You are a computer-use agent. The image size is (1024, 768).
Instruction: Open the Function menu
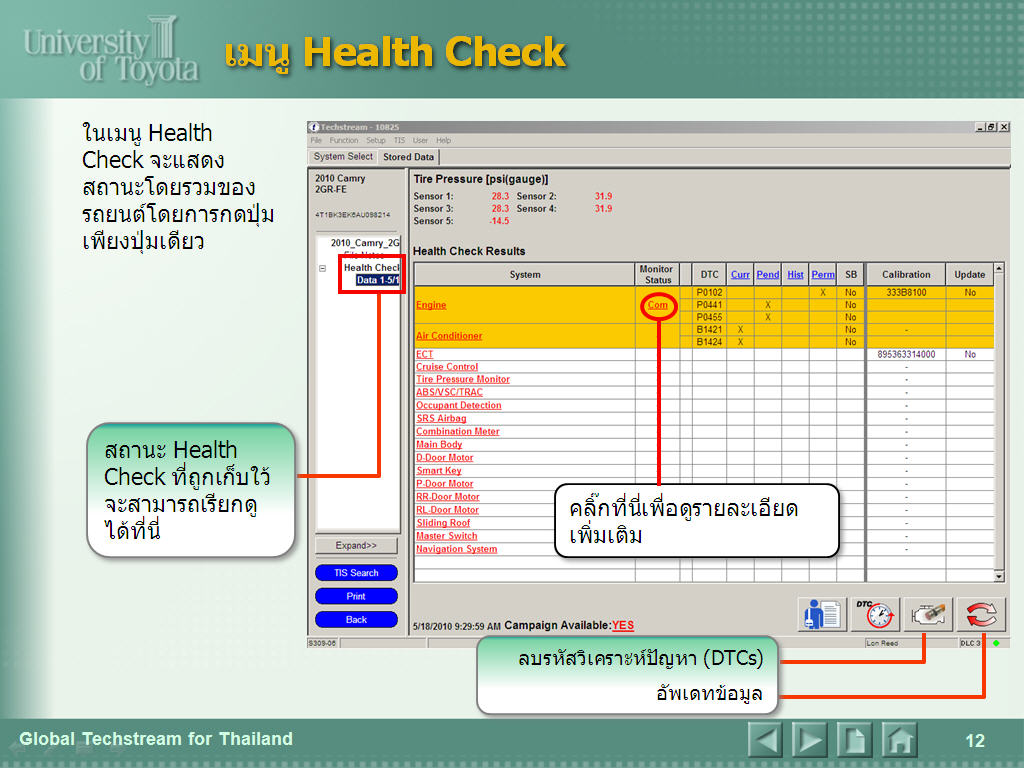[344, 140]
